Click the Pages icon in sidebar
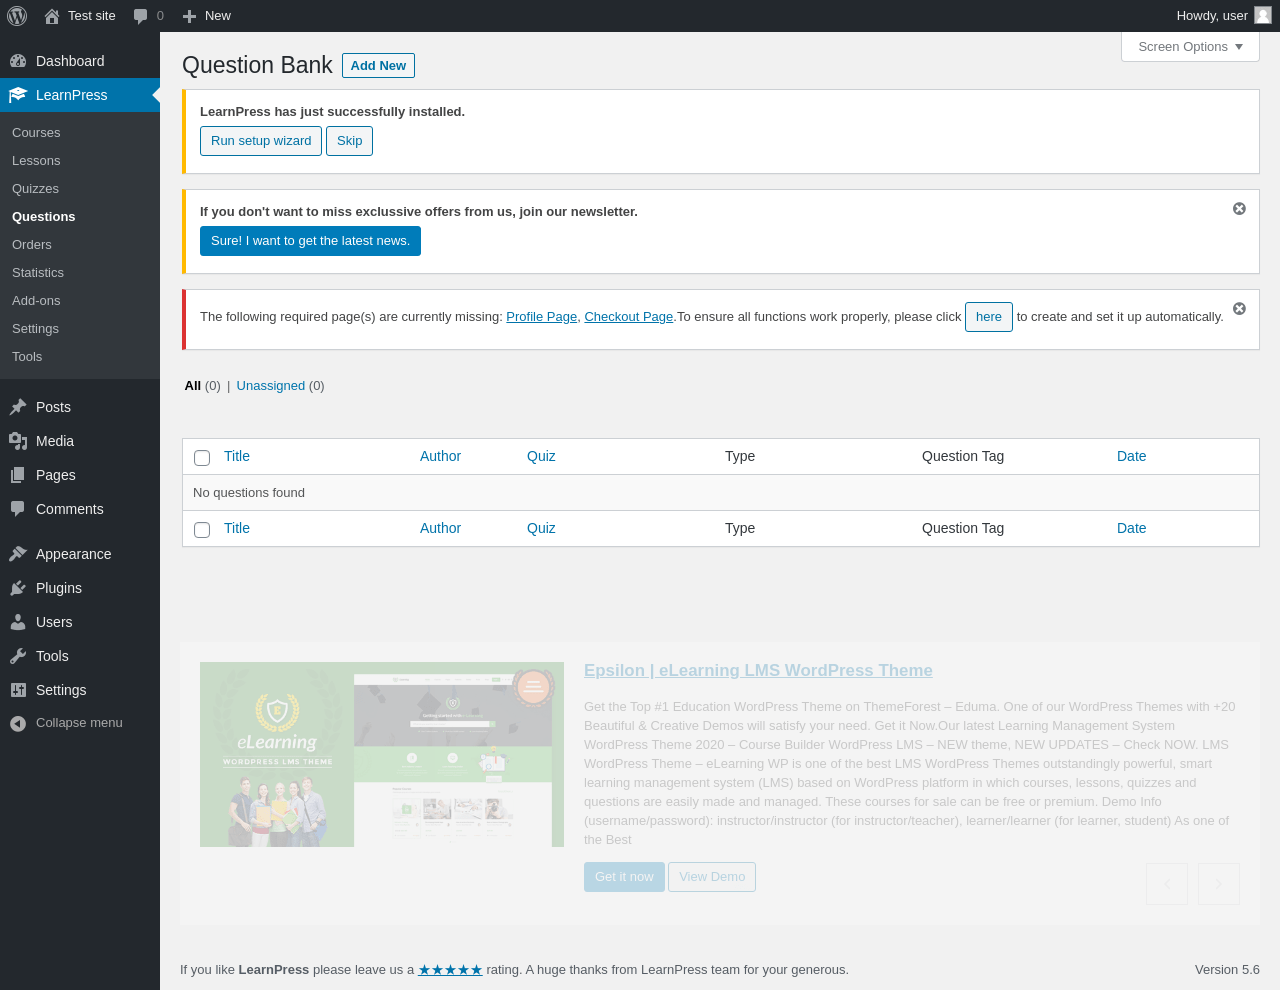The height and width of the screenshot is (990, 1280). coord(18,475)
